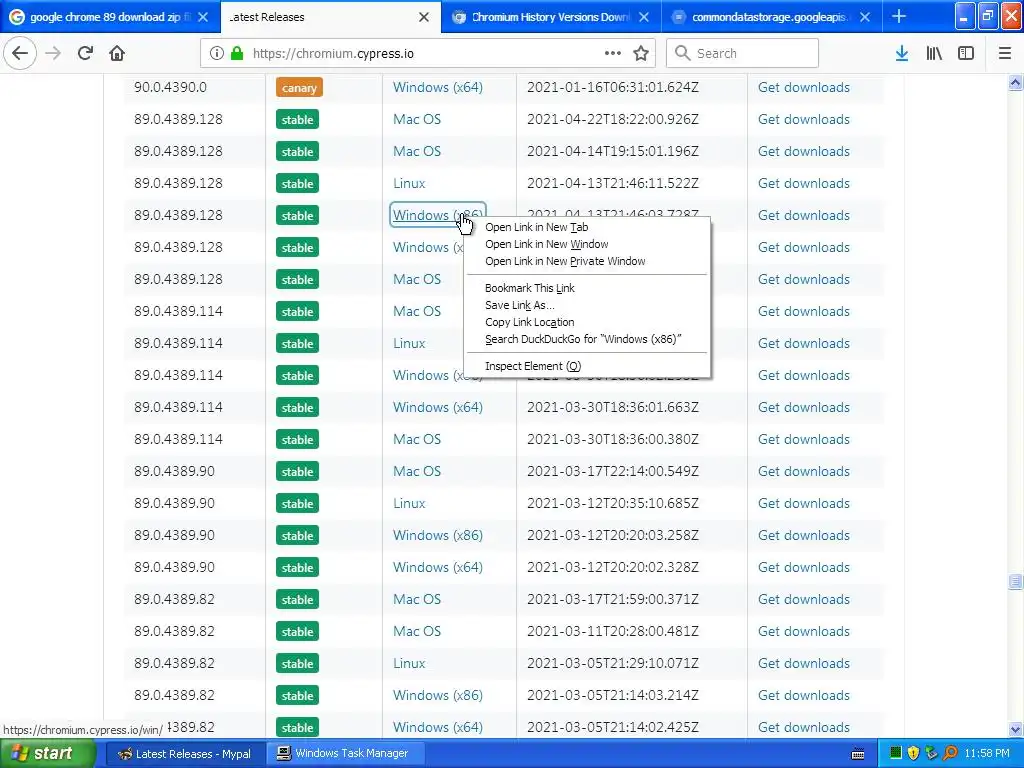Show site information icon in address bar
The width and height of the screenshot is (1024, 768).
(217, 53)
